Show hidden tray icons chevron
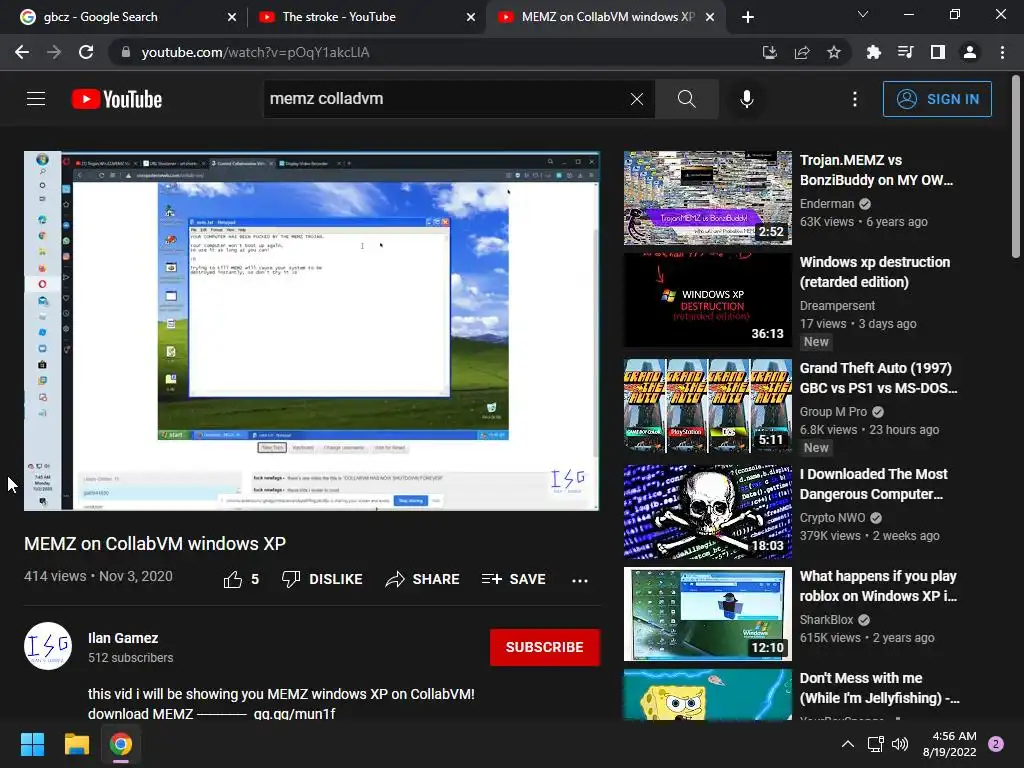The image size is (1024, 768). [848, 744]
